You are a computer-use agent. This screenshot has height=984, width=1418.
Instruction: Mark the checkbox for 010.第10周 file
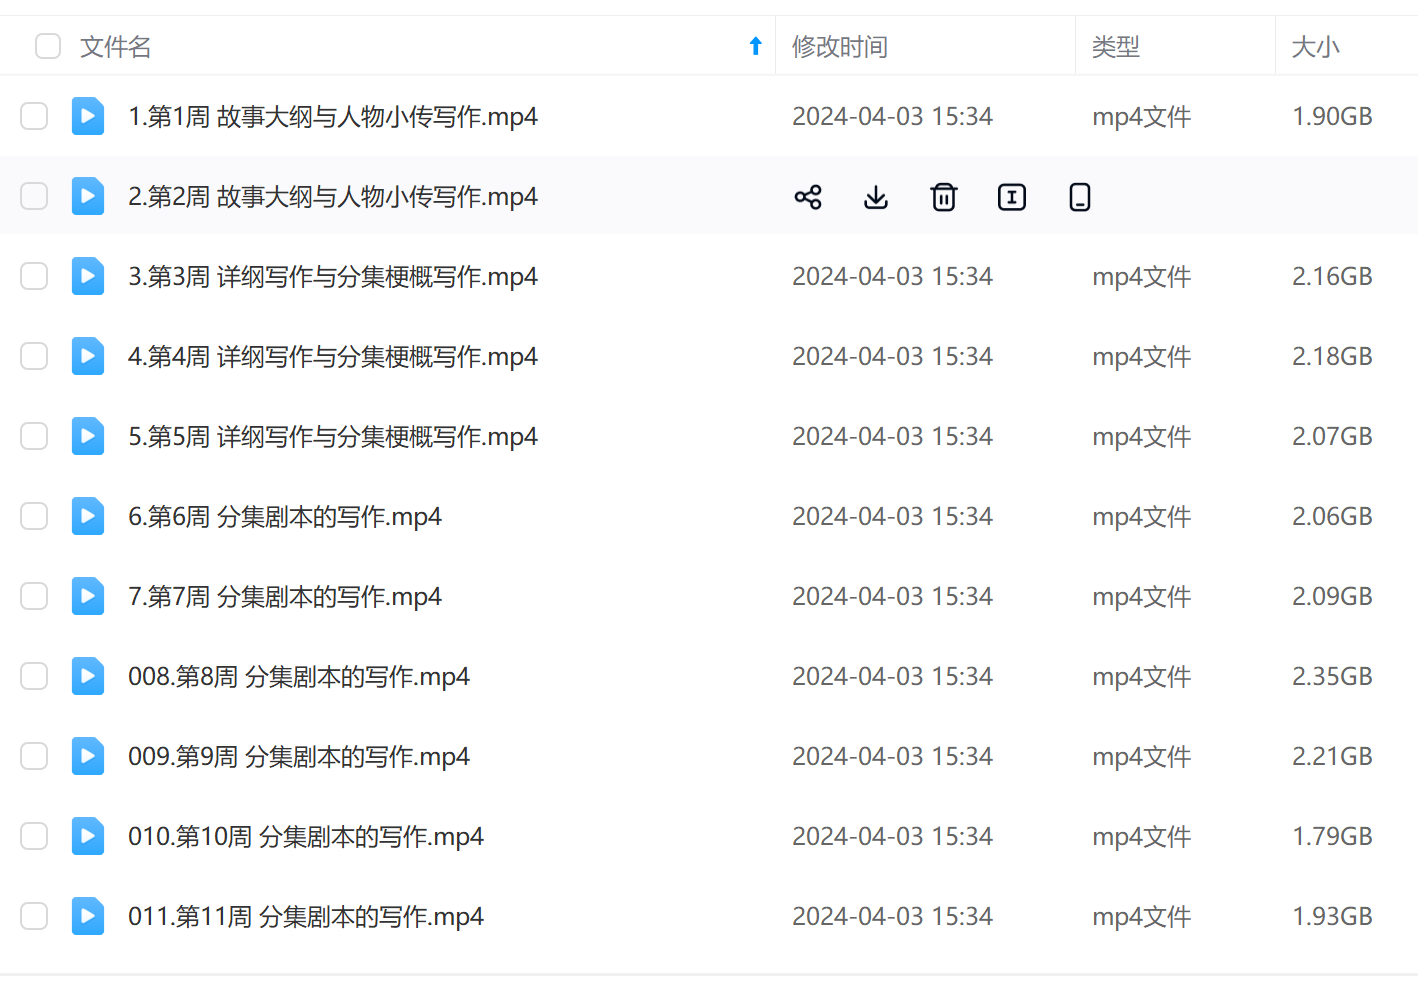tap(34, 836)
